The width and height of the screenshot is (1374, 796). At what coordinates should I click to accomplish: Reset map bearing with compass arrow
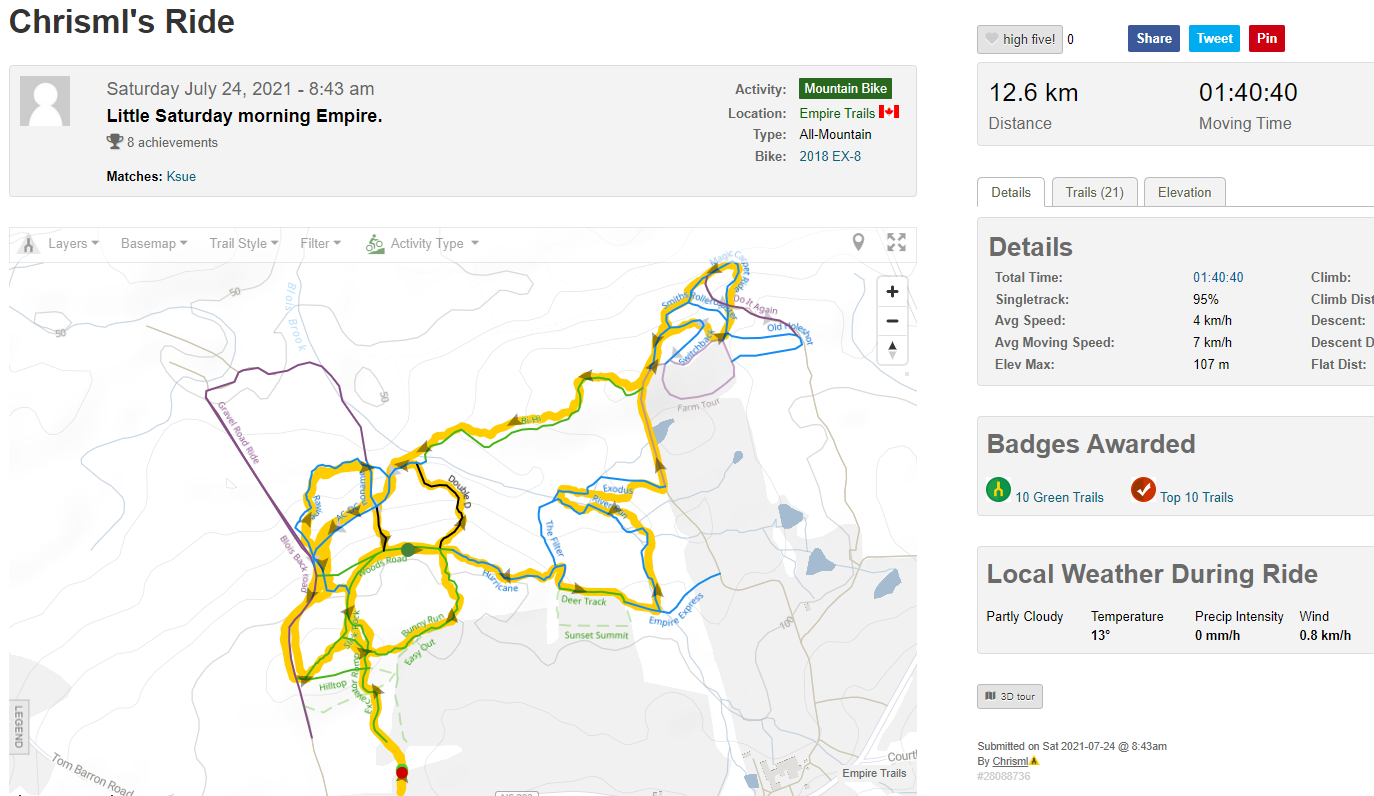pyautogui.click(x=892, y=350)
